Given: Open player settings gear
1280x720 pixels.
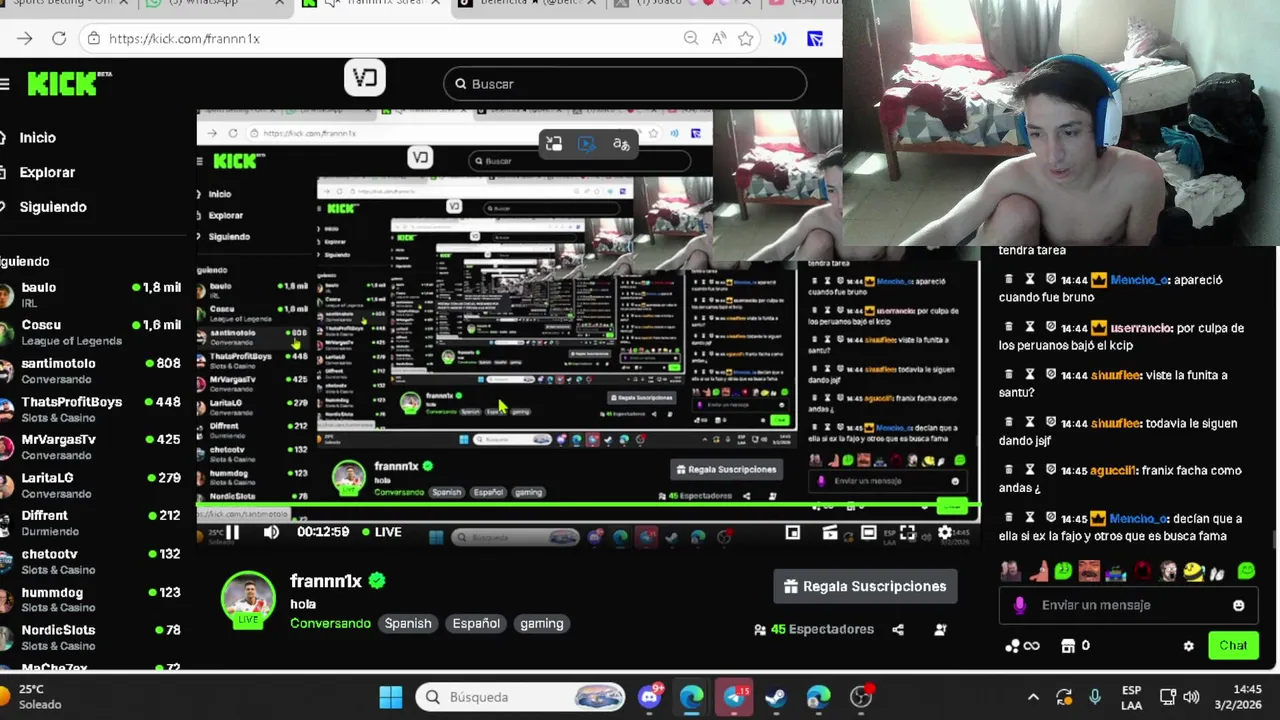Looking at the screenshot, I should click(x=944, y=533).
